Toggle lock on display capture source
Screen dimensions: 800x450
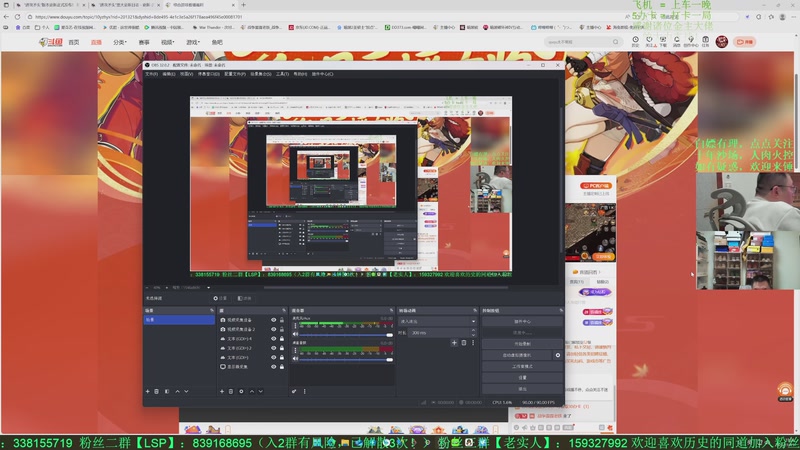point(282,367)
